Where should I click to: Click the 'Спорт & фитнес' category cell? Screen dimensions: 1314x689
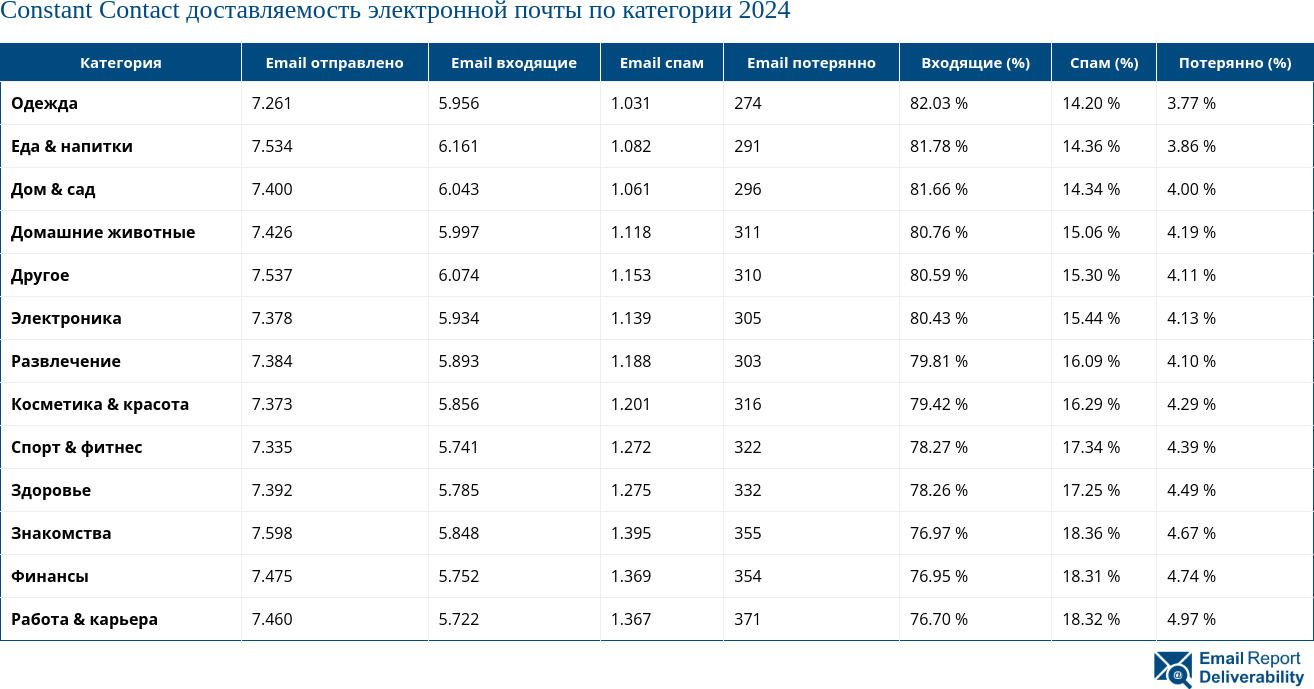(x=77, y=447)
